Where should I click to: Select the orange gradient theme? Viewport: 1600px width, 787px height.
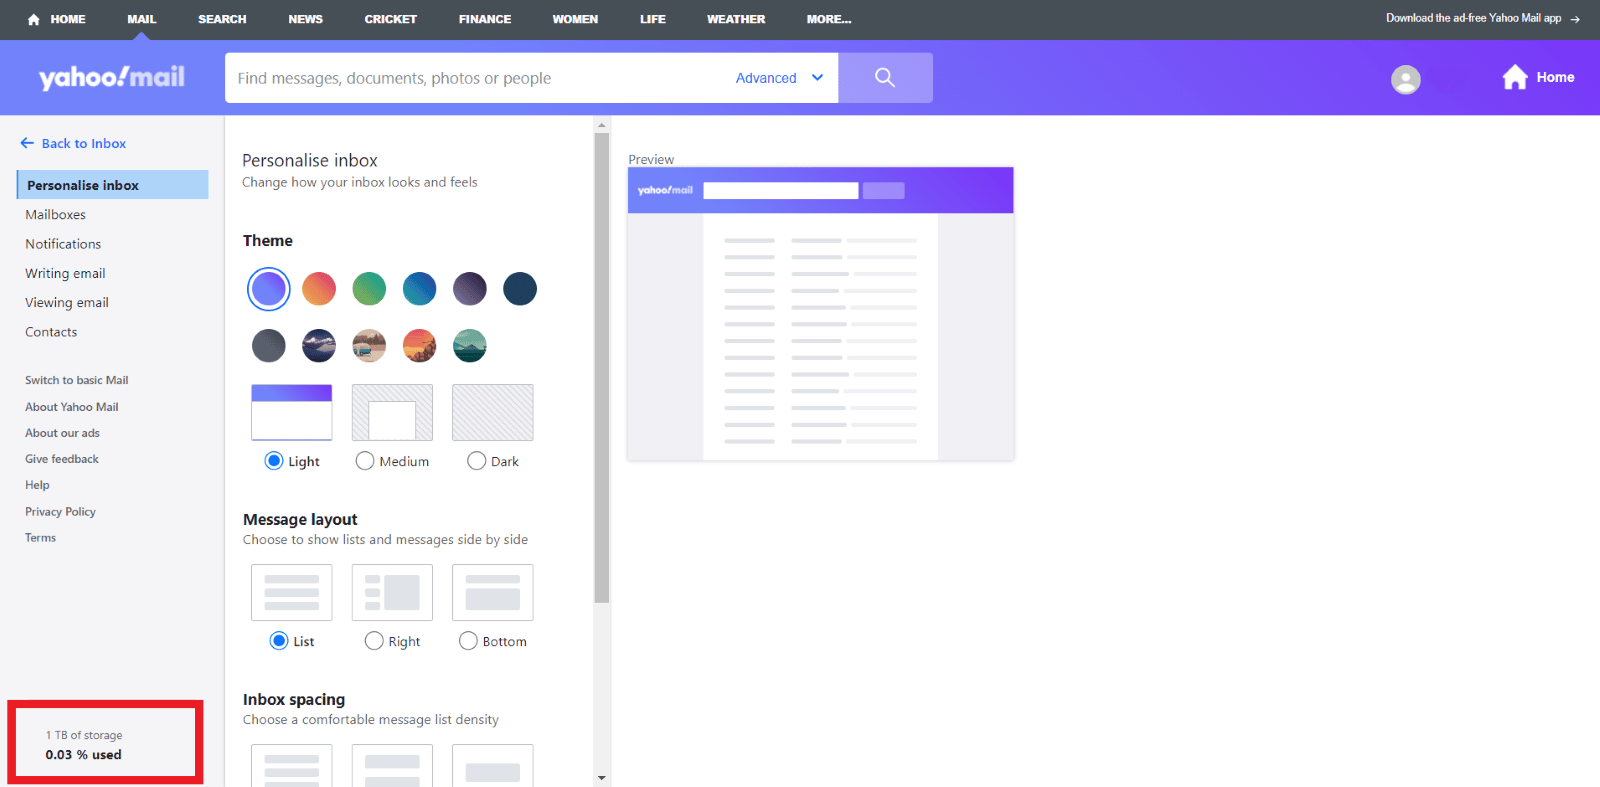(319, 289)
